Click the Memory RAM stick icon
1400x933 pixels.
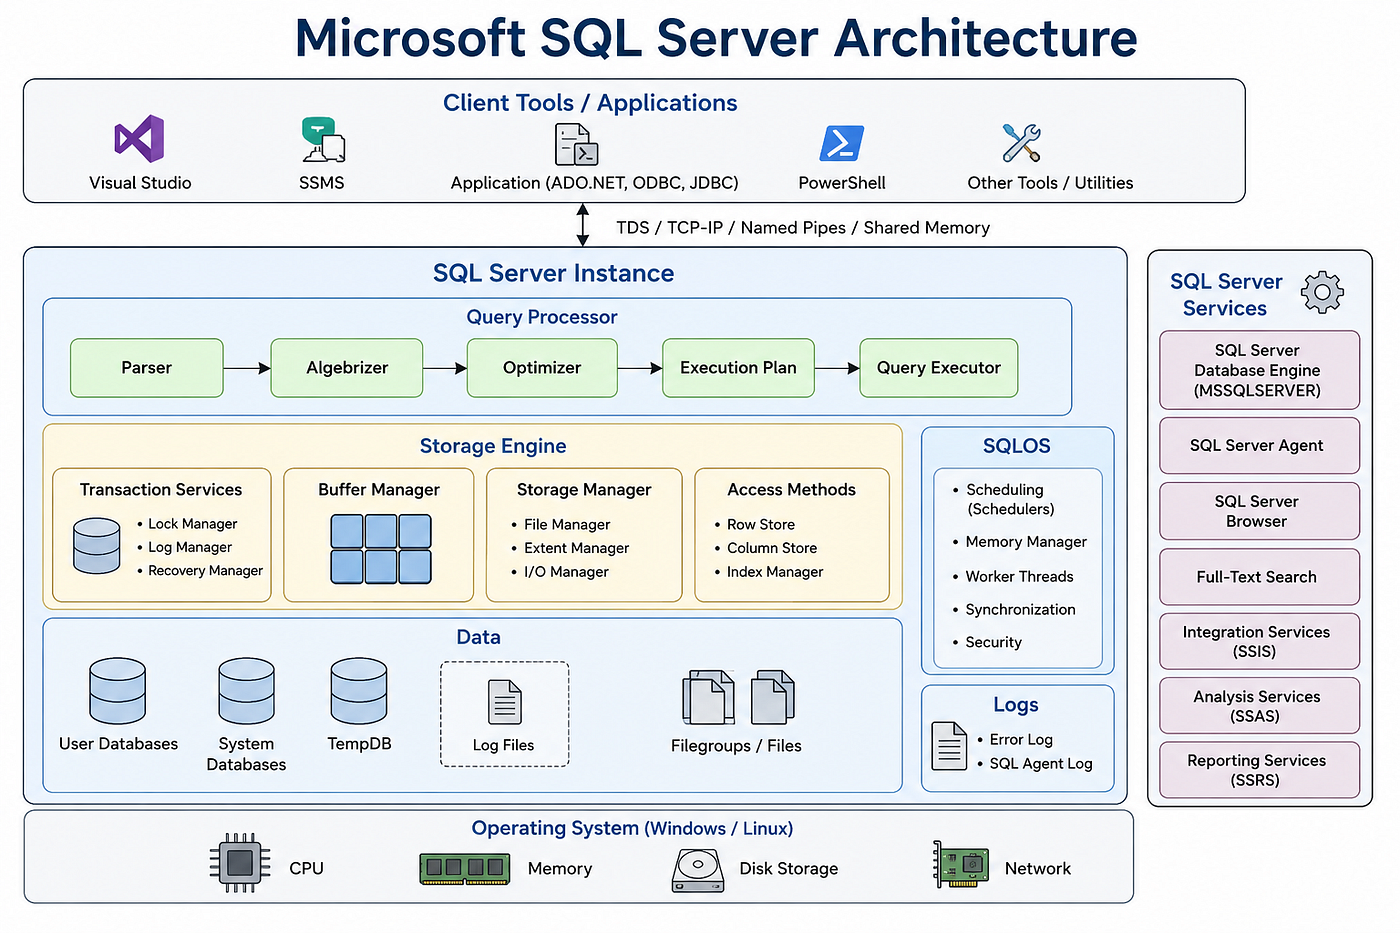pos(465,868)
